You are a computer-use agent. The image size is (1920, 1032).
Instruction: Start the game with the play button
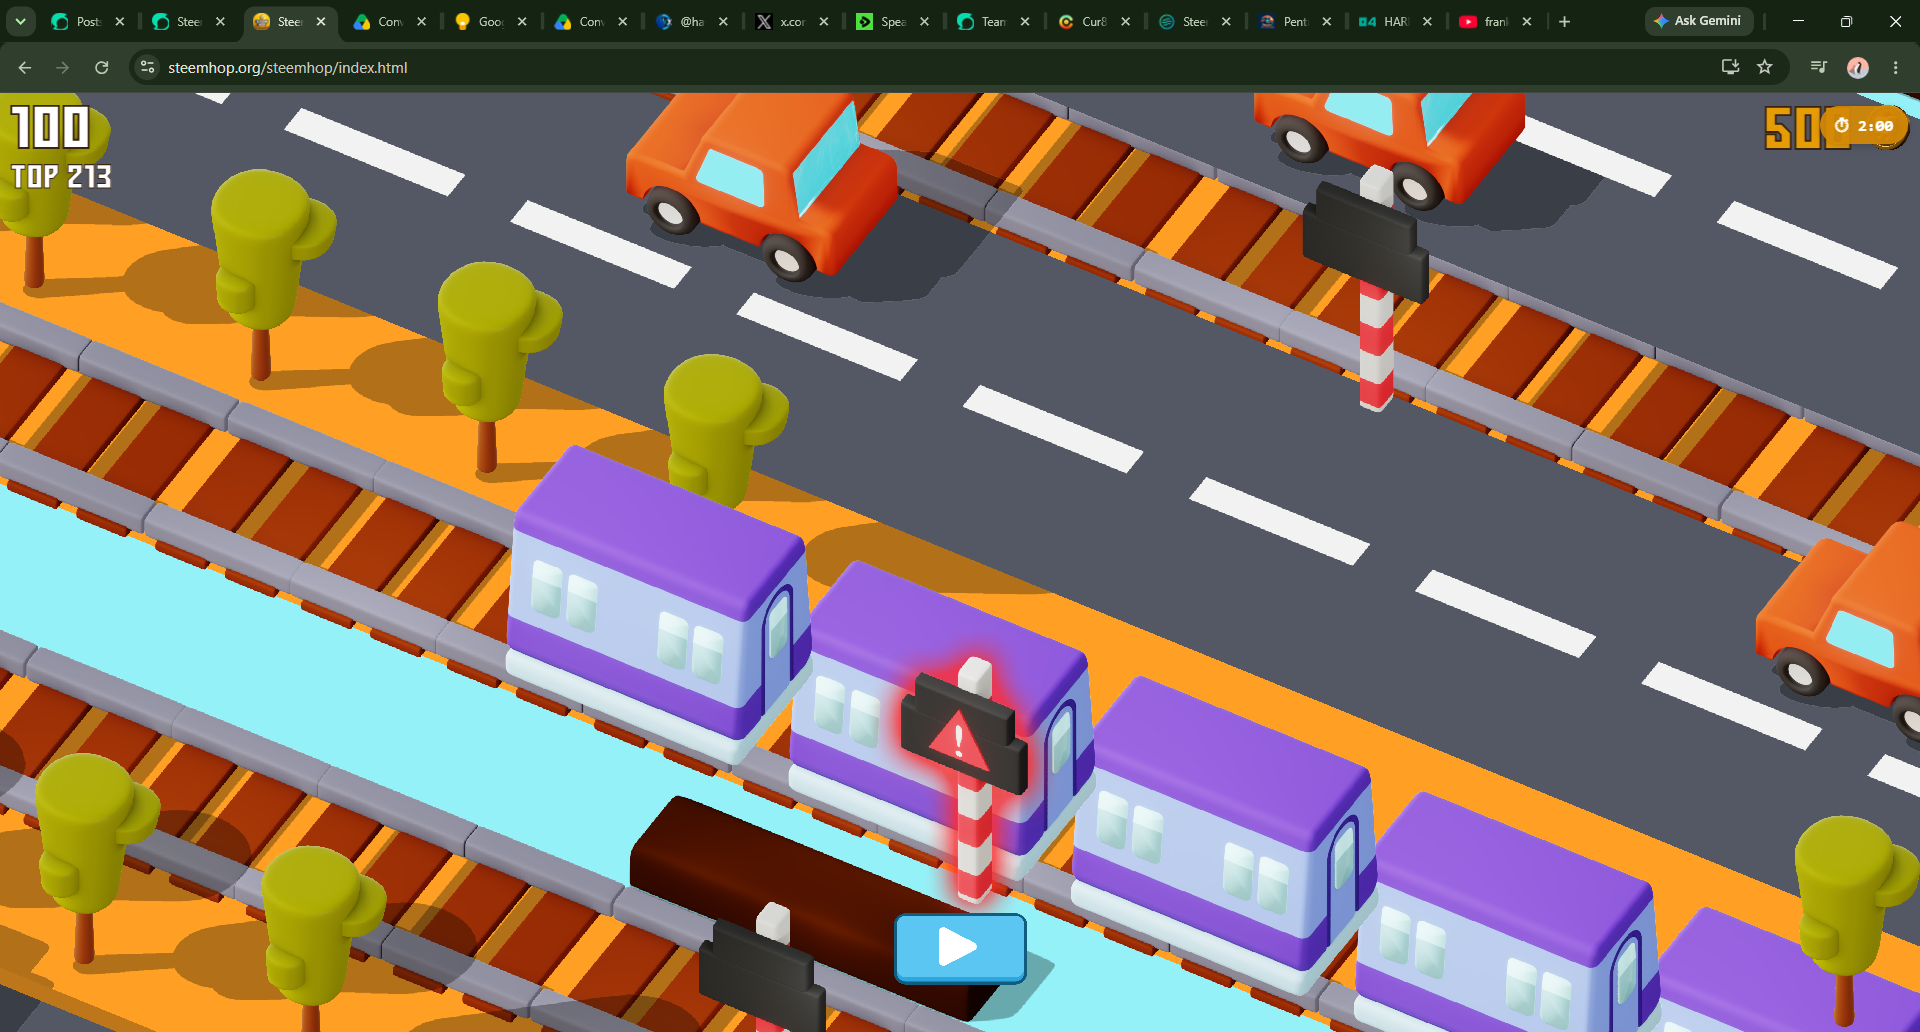(960, 948)
